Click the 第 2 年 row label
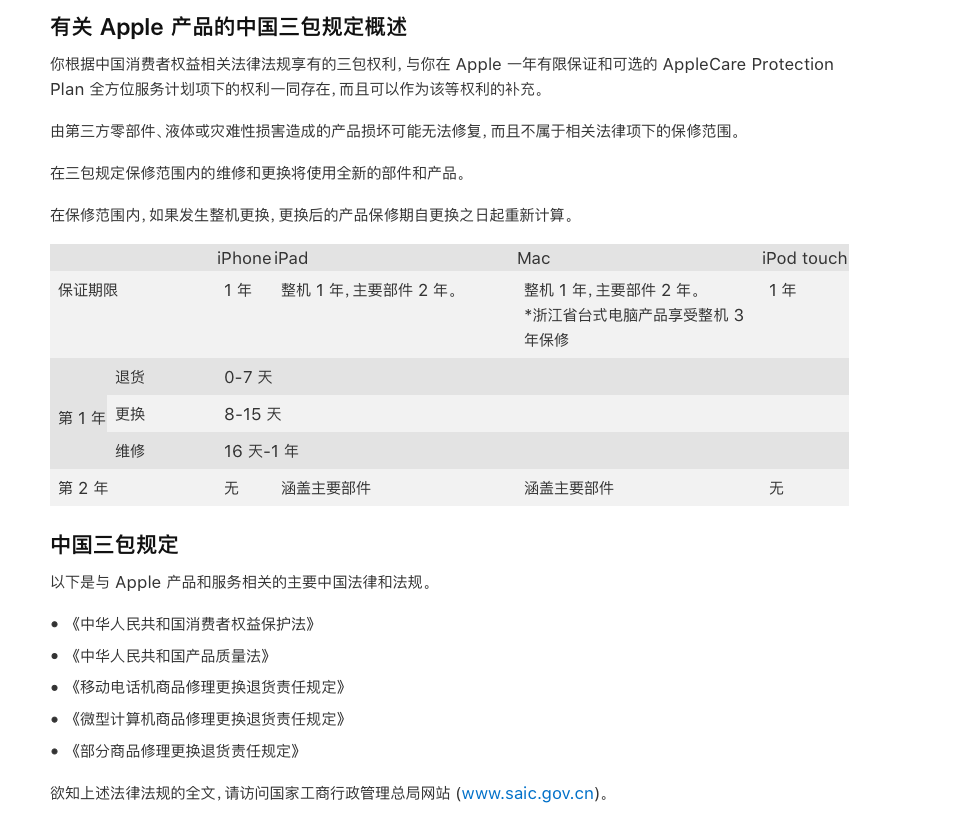Viewport: 962px width, 819px height. point(83,488)
